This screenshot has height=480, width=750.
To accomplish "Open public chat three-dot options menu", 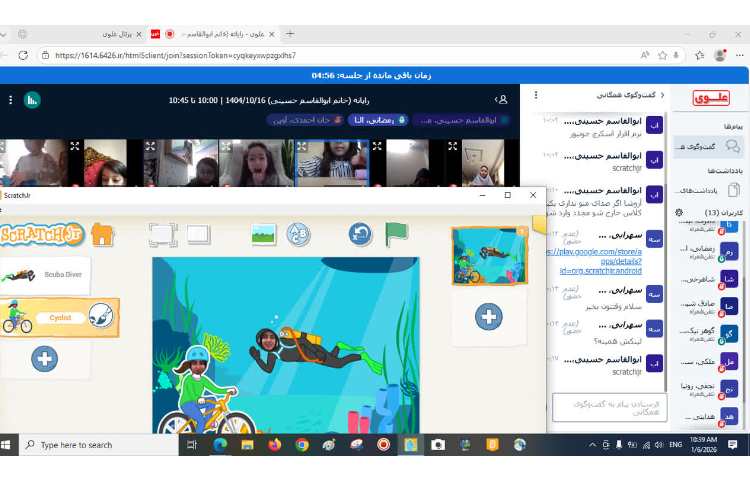I will (536, 95).
